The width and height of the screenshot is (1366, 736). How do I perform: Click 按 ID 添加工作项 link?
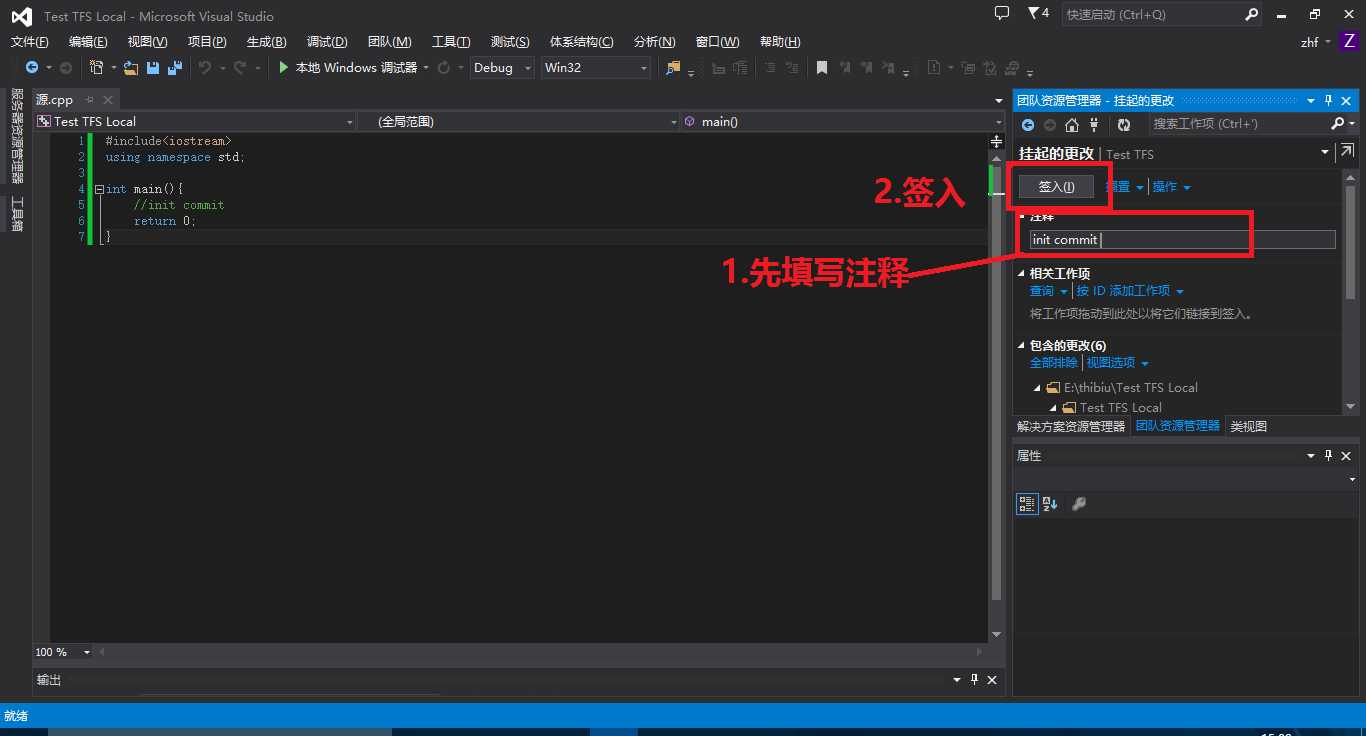tap(1123, 291)
